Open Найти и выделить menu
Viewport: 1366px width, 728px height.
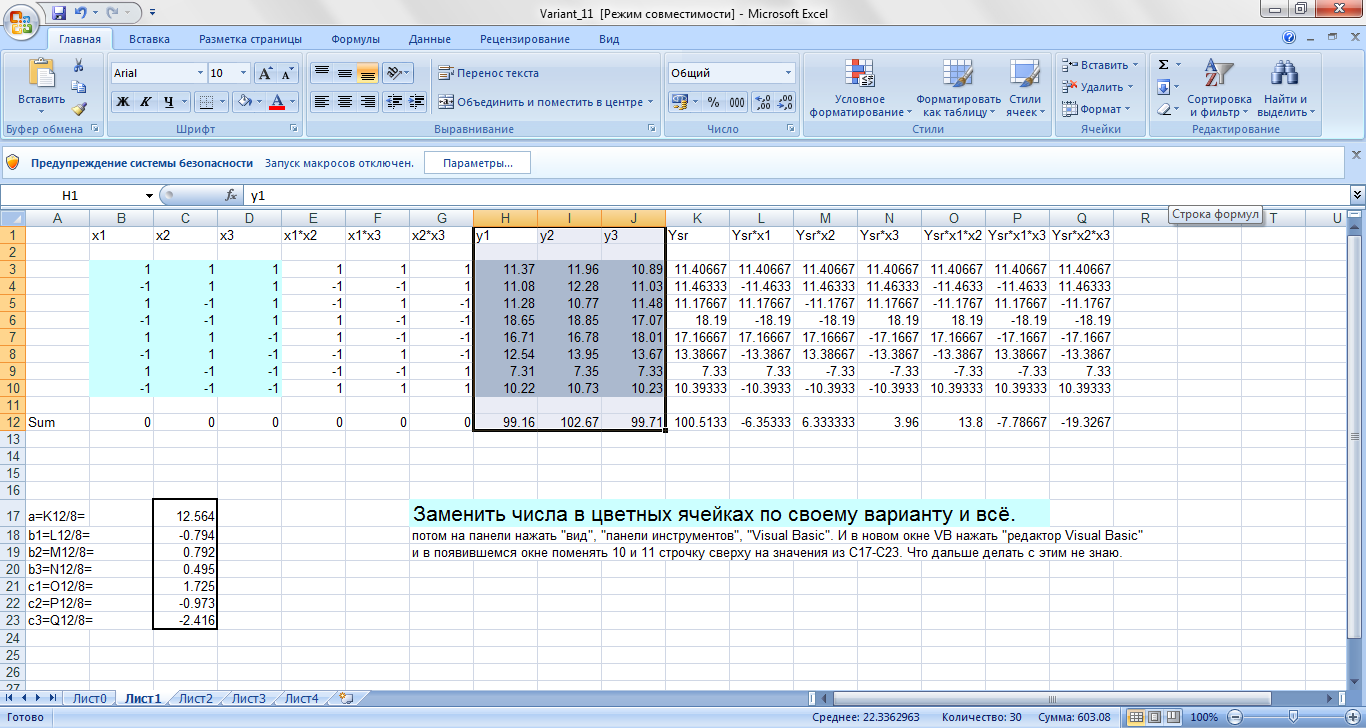coord(1285,88)
